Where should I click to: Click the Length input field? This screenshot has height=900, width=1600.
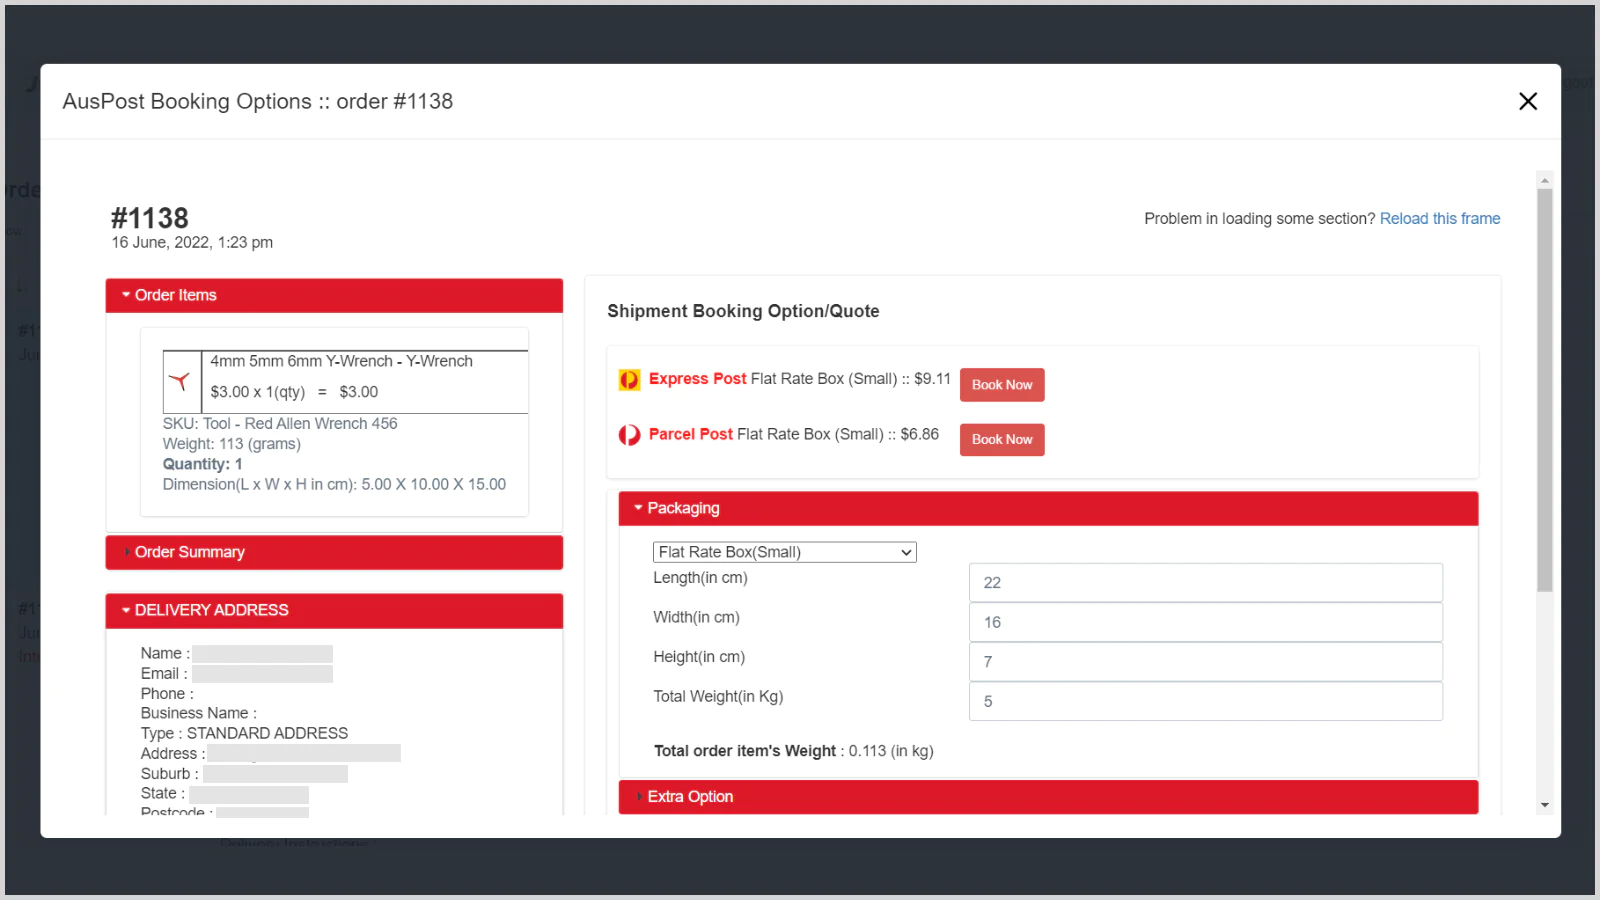(1205, 583)
